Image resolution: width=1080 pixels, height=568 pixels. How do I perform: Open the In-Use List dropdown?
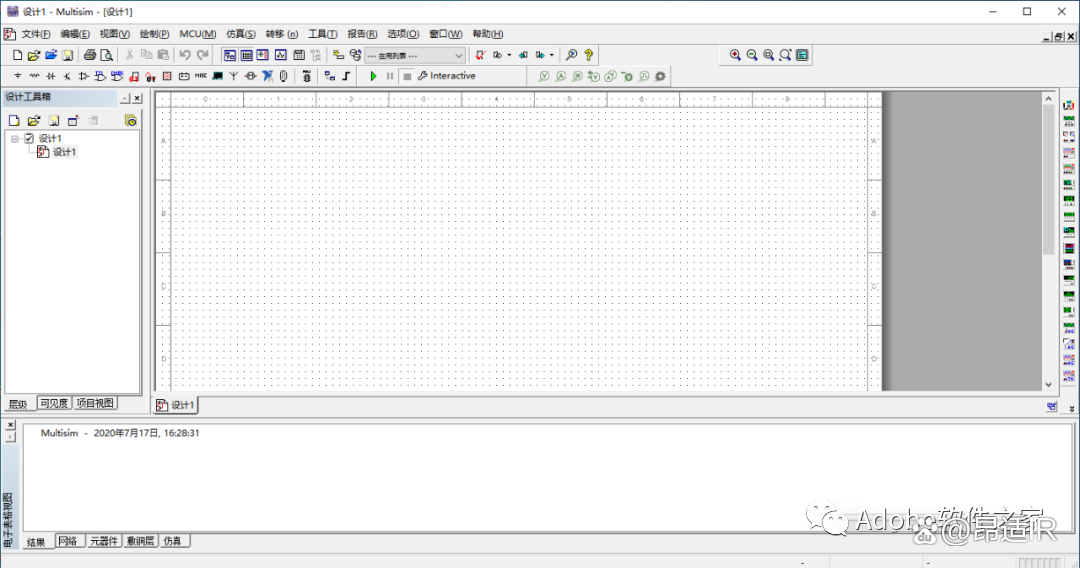coord(415,56)
